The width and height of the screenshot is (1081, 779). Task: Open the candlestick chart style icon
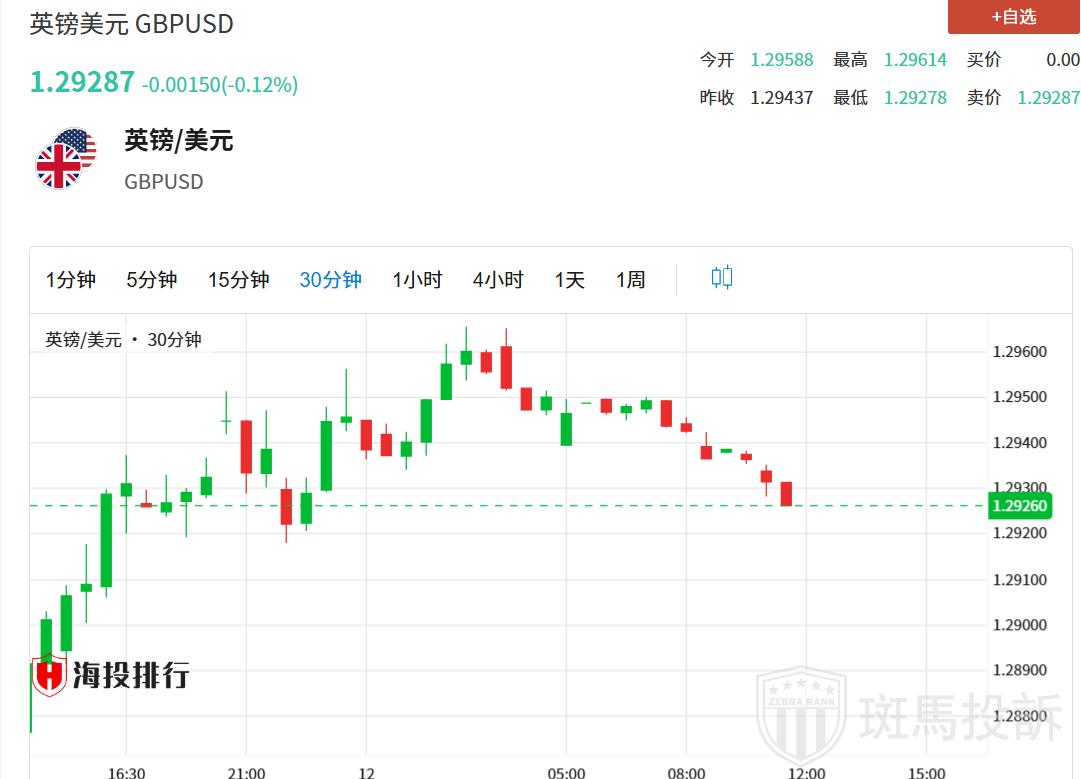pos(722,278)
